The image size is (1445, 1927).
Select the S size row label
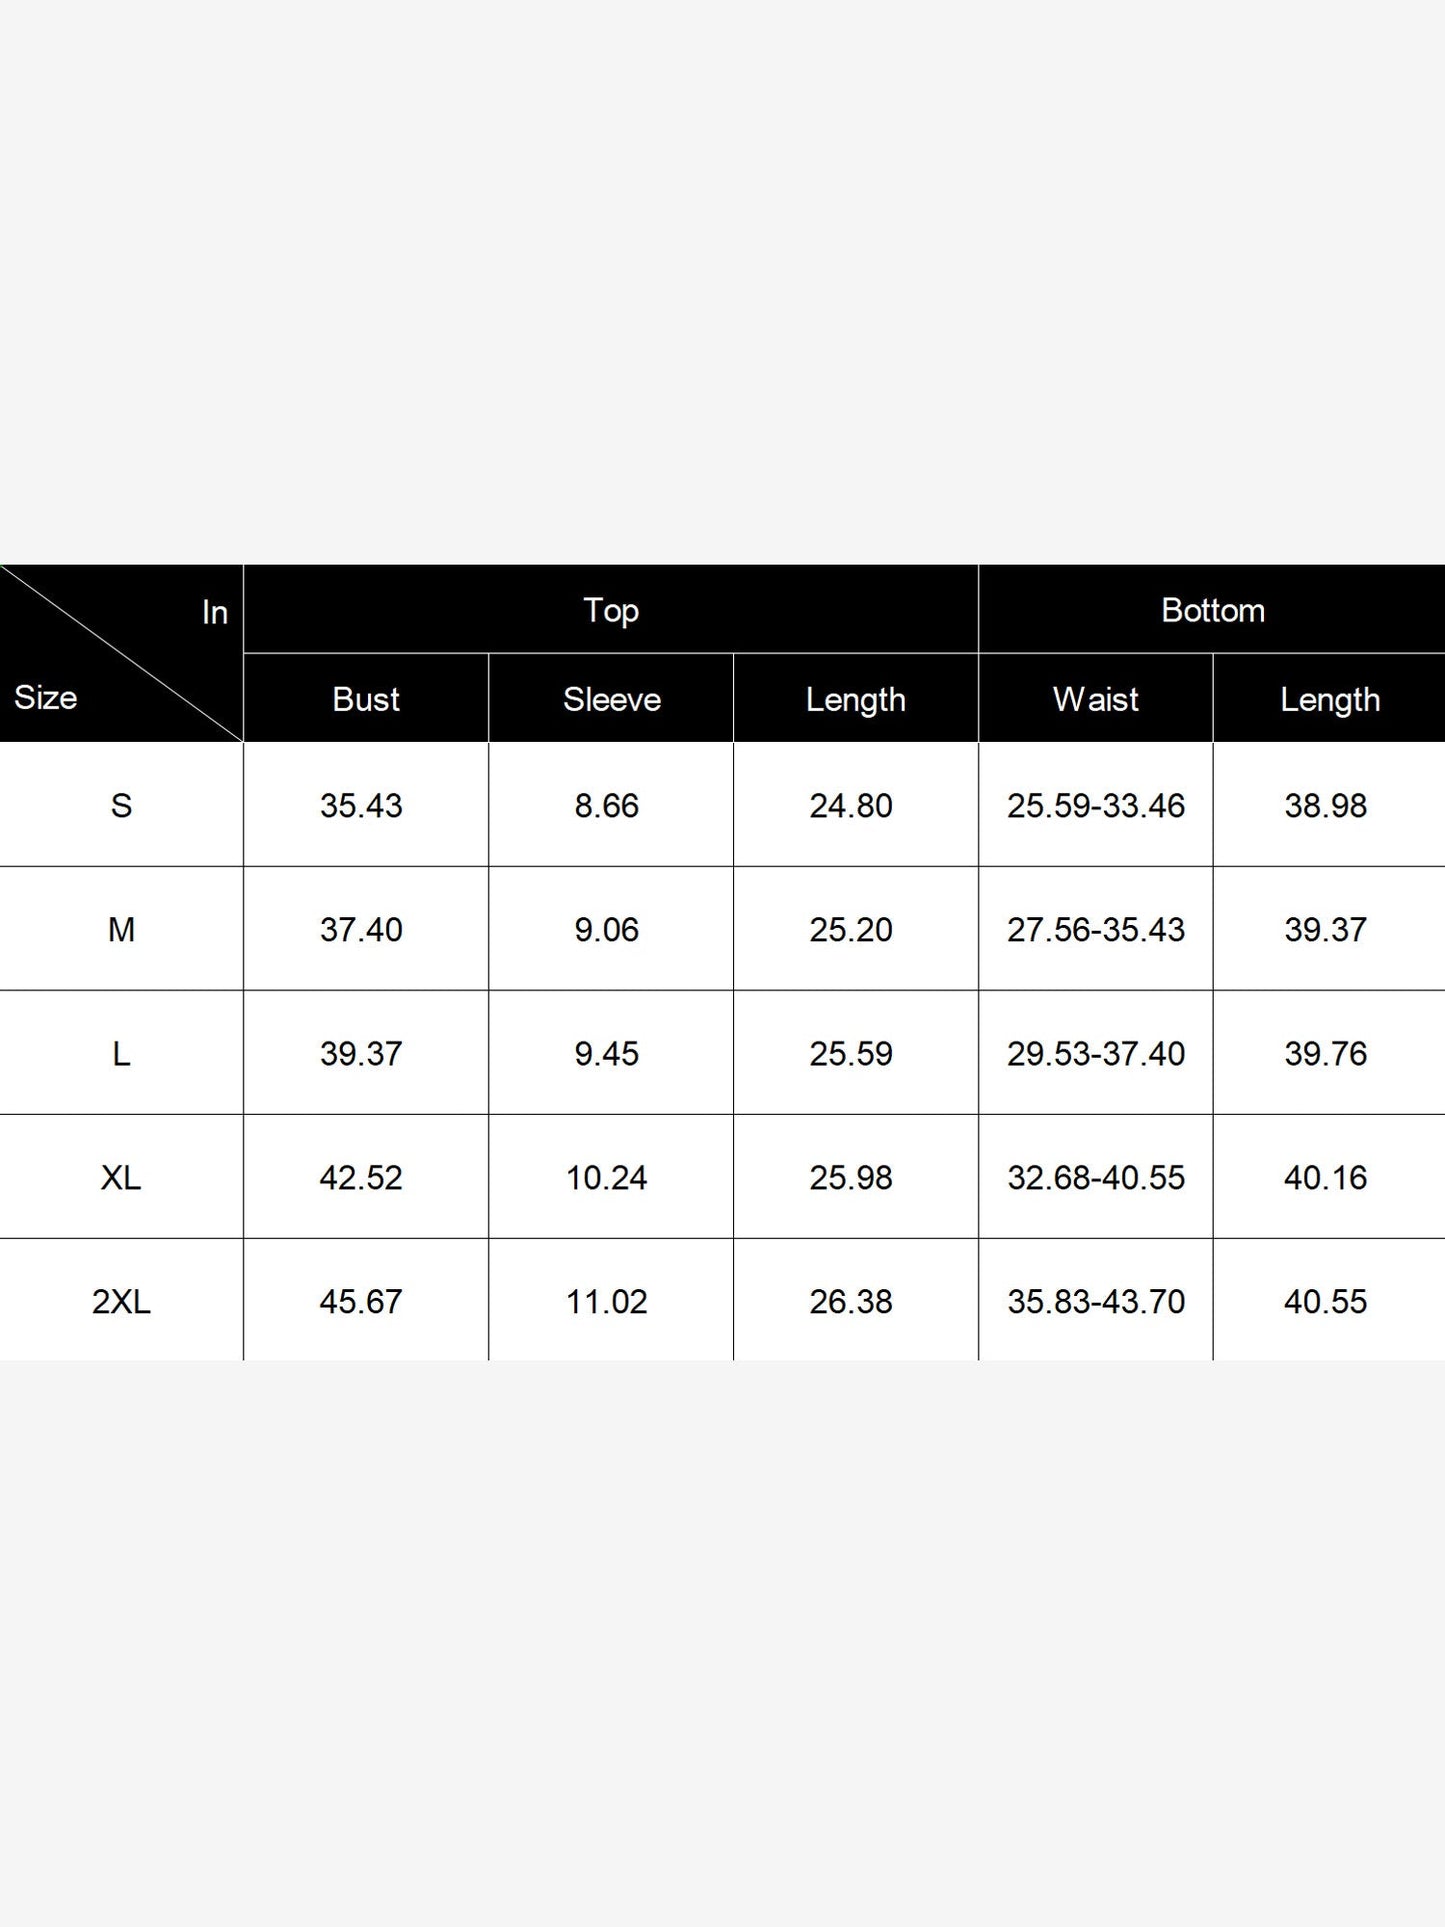[x=121, y=805]
